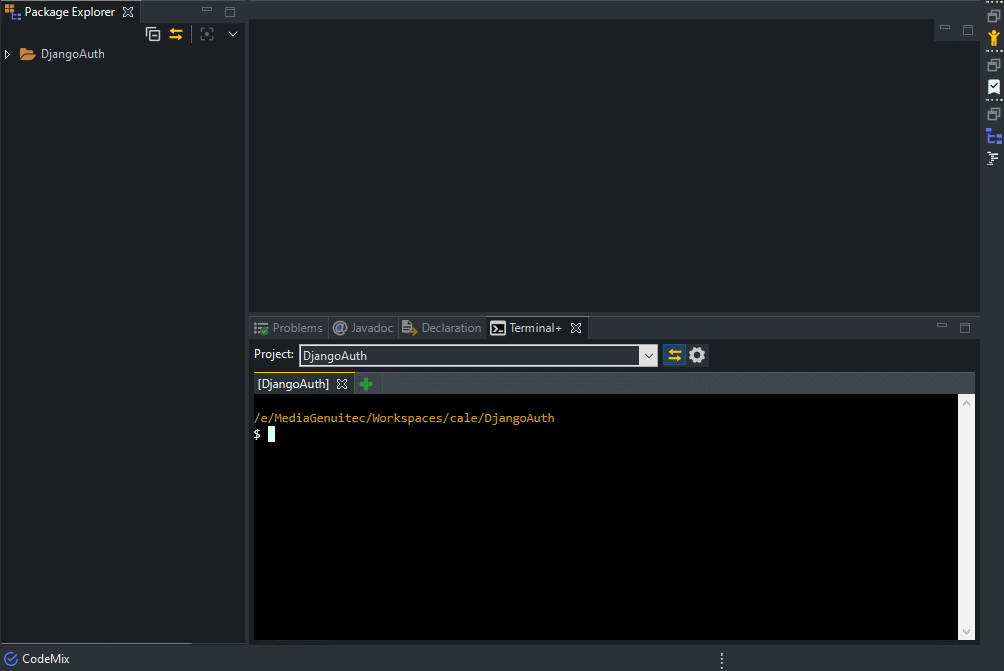1004x671 pixels.
Task: Click the terminal vertical scrollbar down arrow
Action: [x=966, y=632]
